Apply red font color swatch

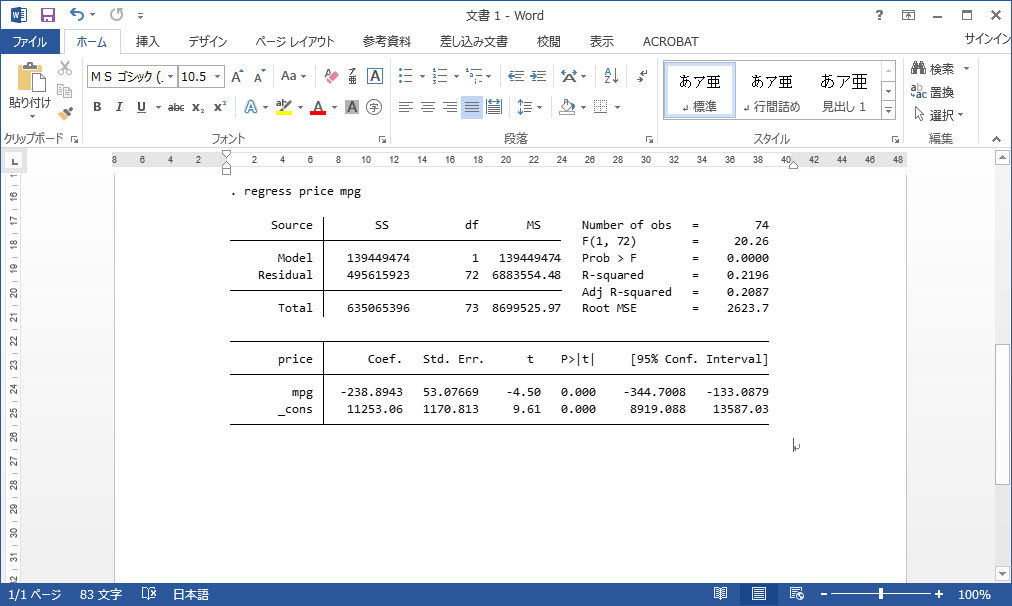(x=318, y=107)
